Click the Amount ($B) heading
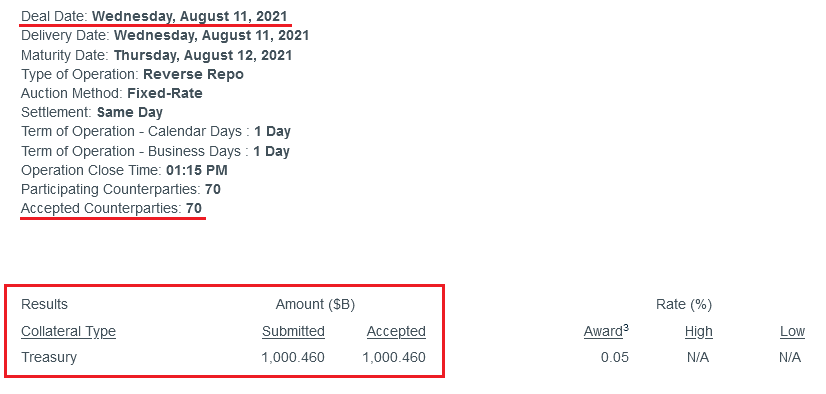The width and height of the screenshot is (826, 394). click(315, 304)
